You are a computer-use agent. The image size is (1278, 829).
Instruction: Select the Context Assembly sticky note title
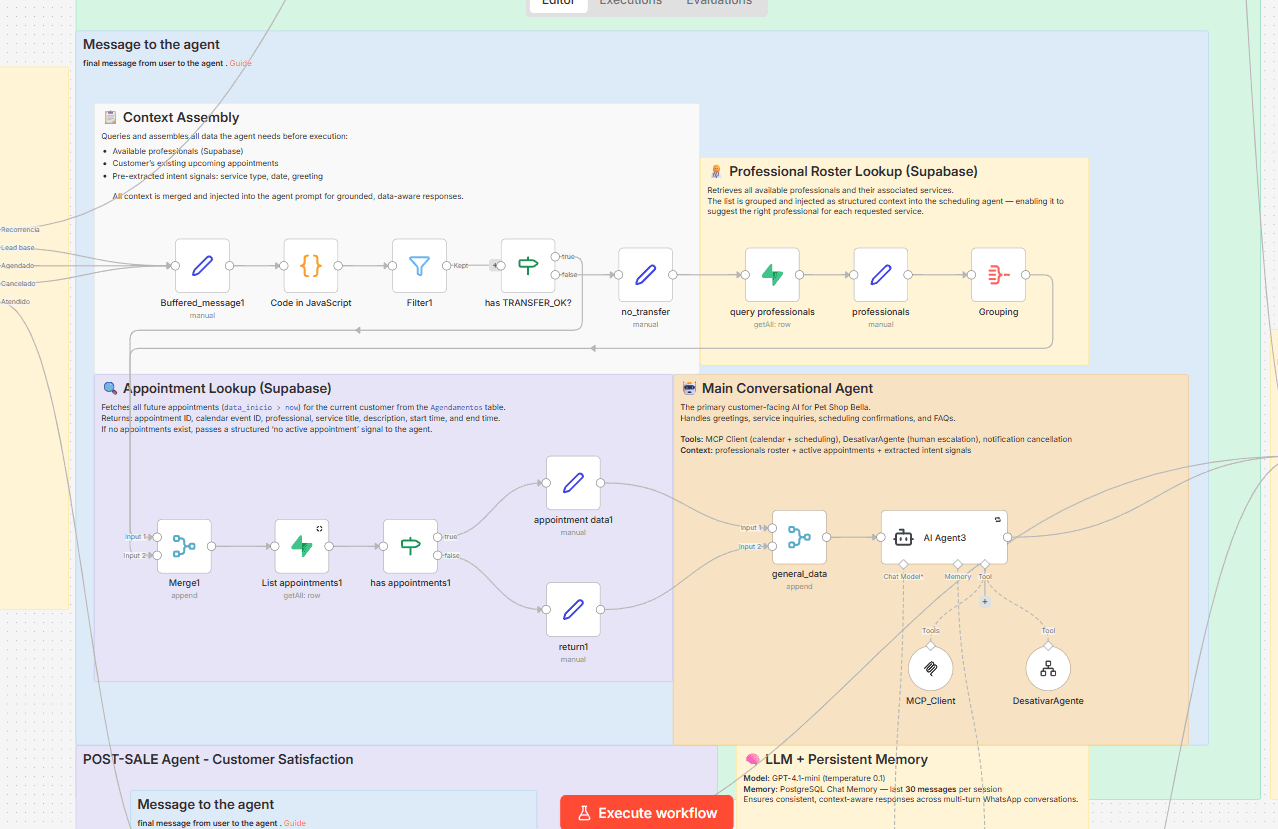(x=181, y=118)
